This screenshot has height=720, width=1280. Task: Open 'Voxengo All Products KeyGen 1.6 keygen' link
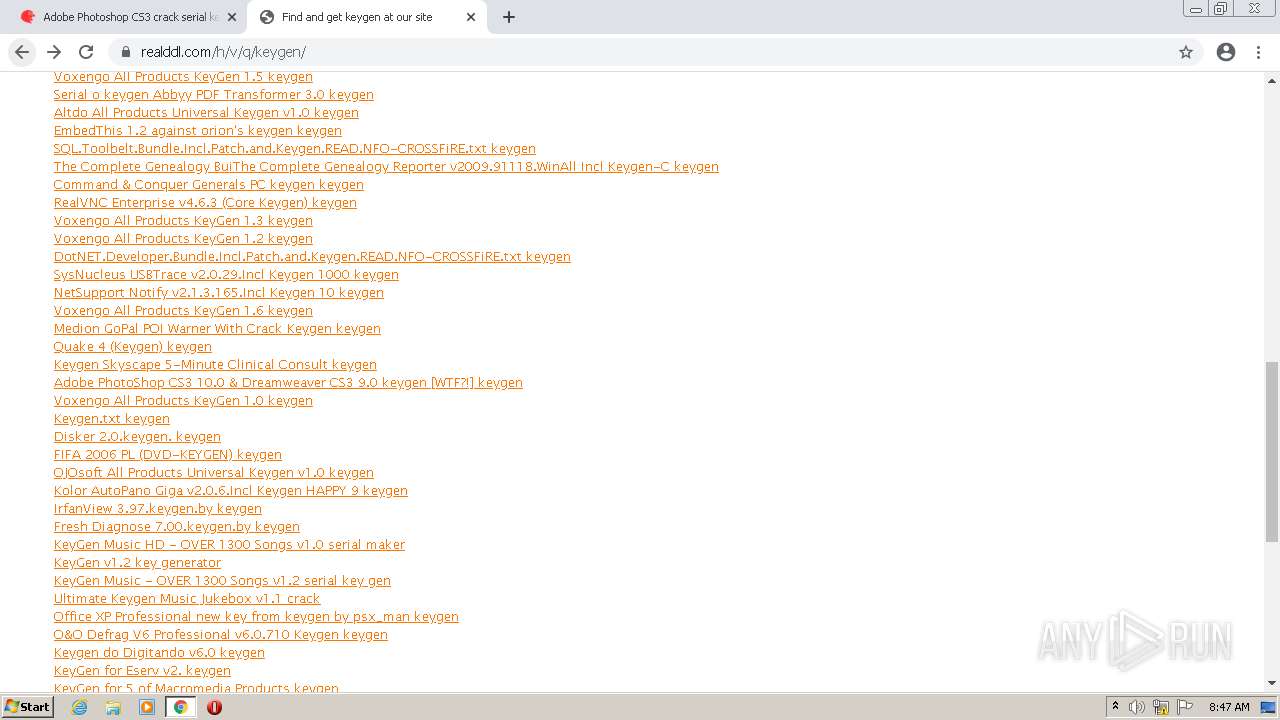point(183,311)
